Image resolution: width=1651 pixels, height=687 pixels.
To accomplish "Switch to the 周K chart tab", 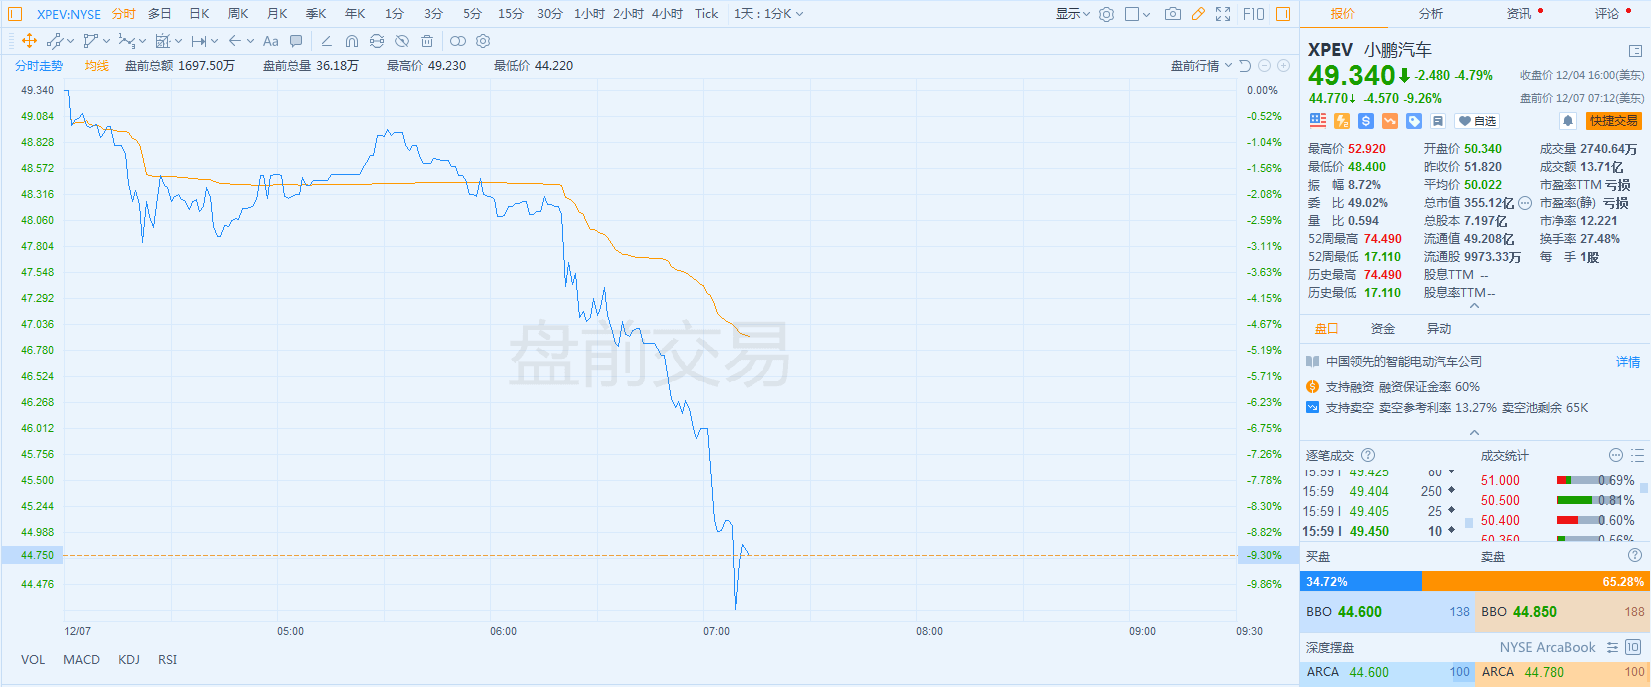I will [x=238, y=14].
